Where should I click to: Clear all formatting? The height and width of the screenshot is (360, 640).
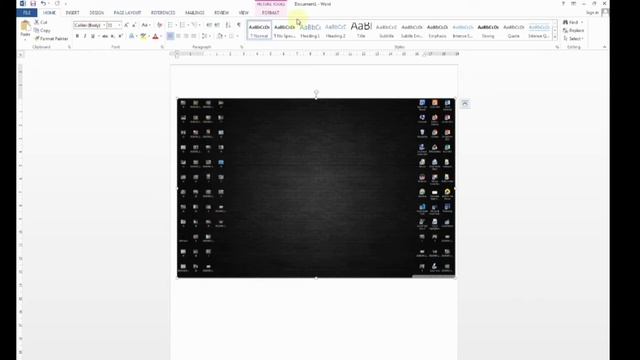(x=159, y=25)
